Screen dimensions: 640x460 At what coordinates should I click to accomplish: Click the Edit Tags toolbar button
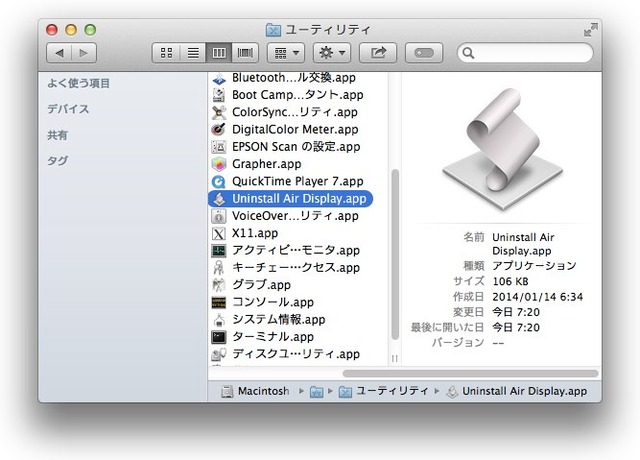pos(424,53)
